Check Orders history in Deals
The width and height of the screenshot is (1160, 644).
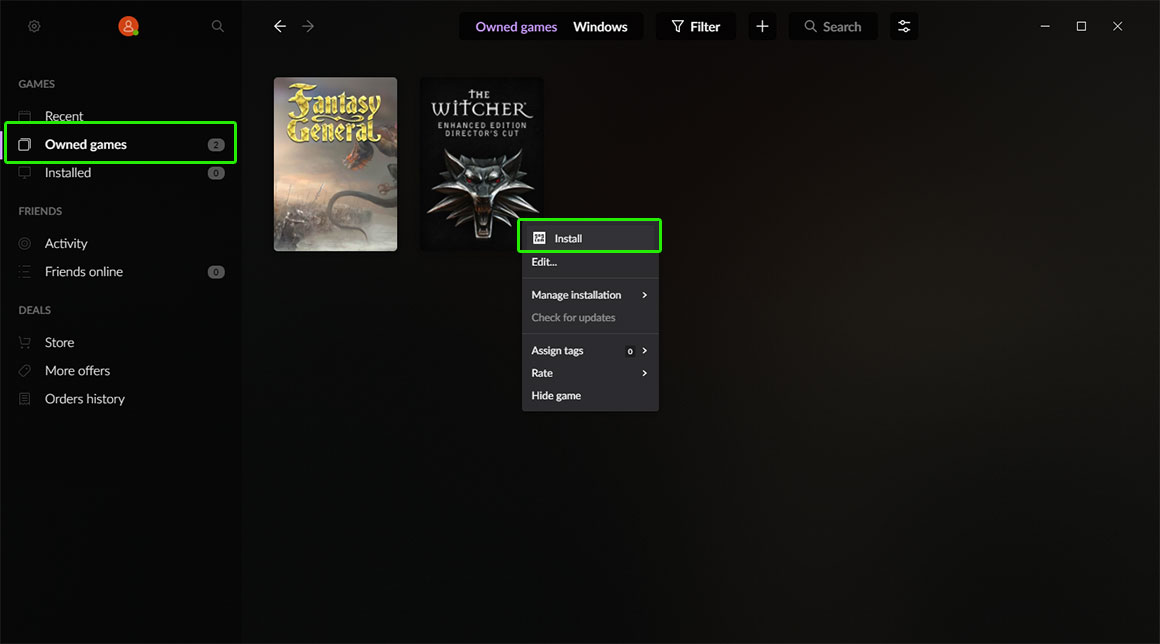[x=85, y=398]
